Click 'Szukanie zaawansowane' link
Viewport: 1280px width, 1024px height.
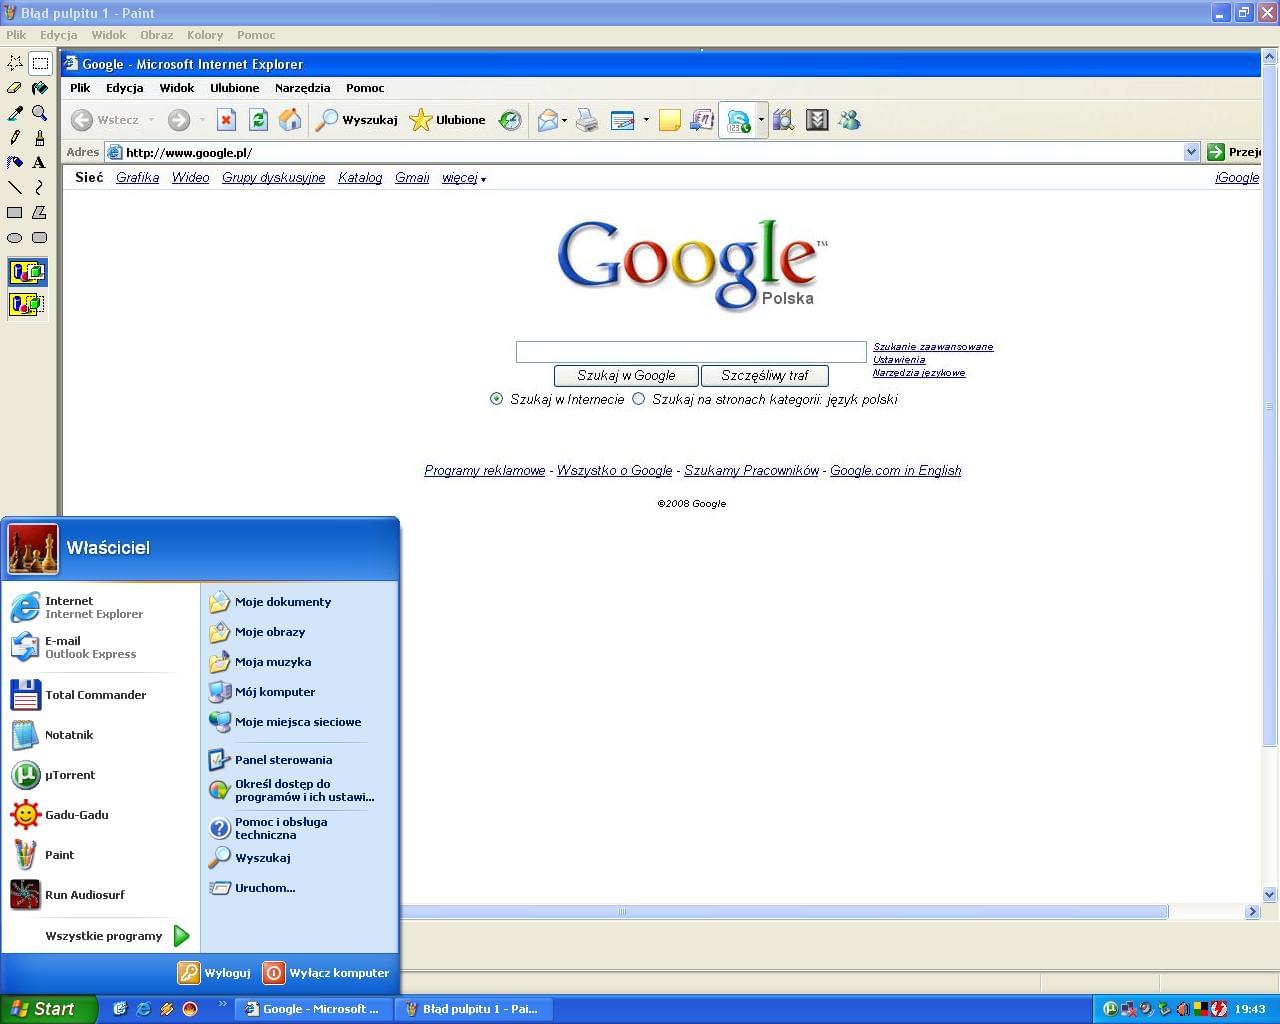pos(933,347)
